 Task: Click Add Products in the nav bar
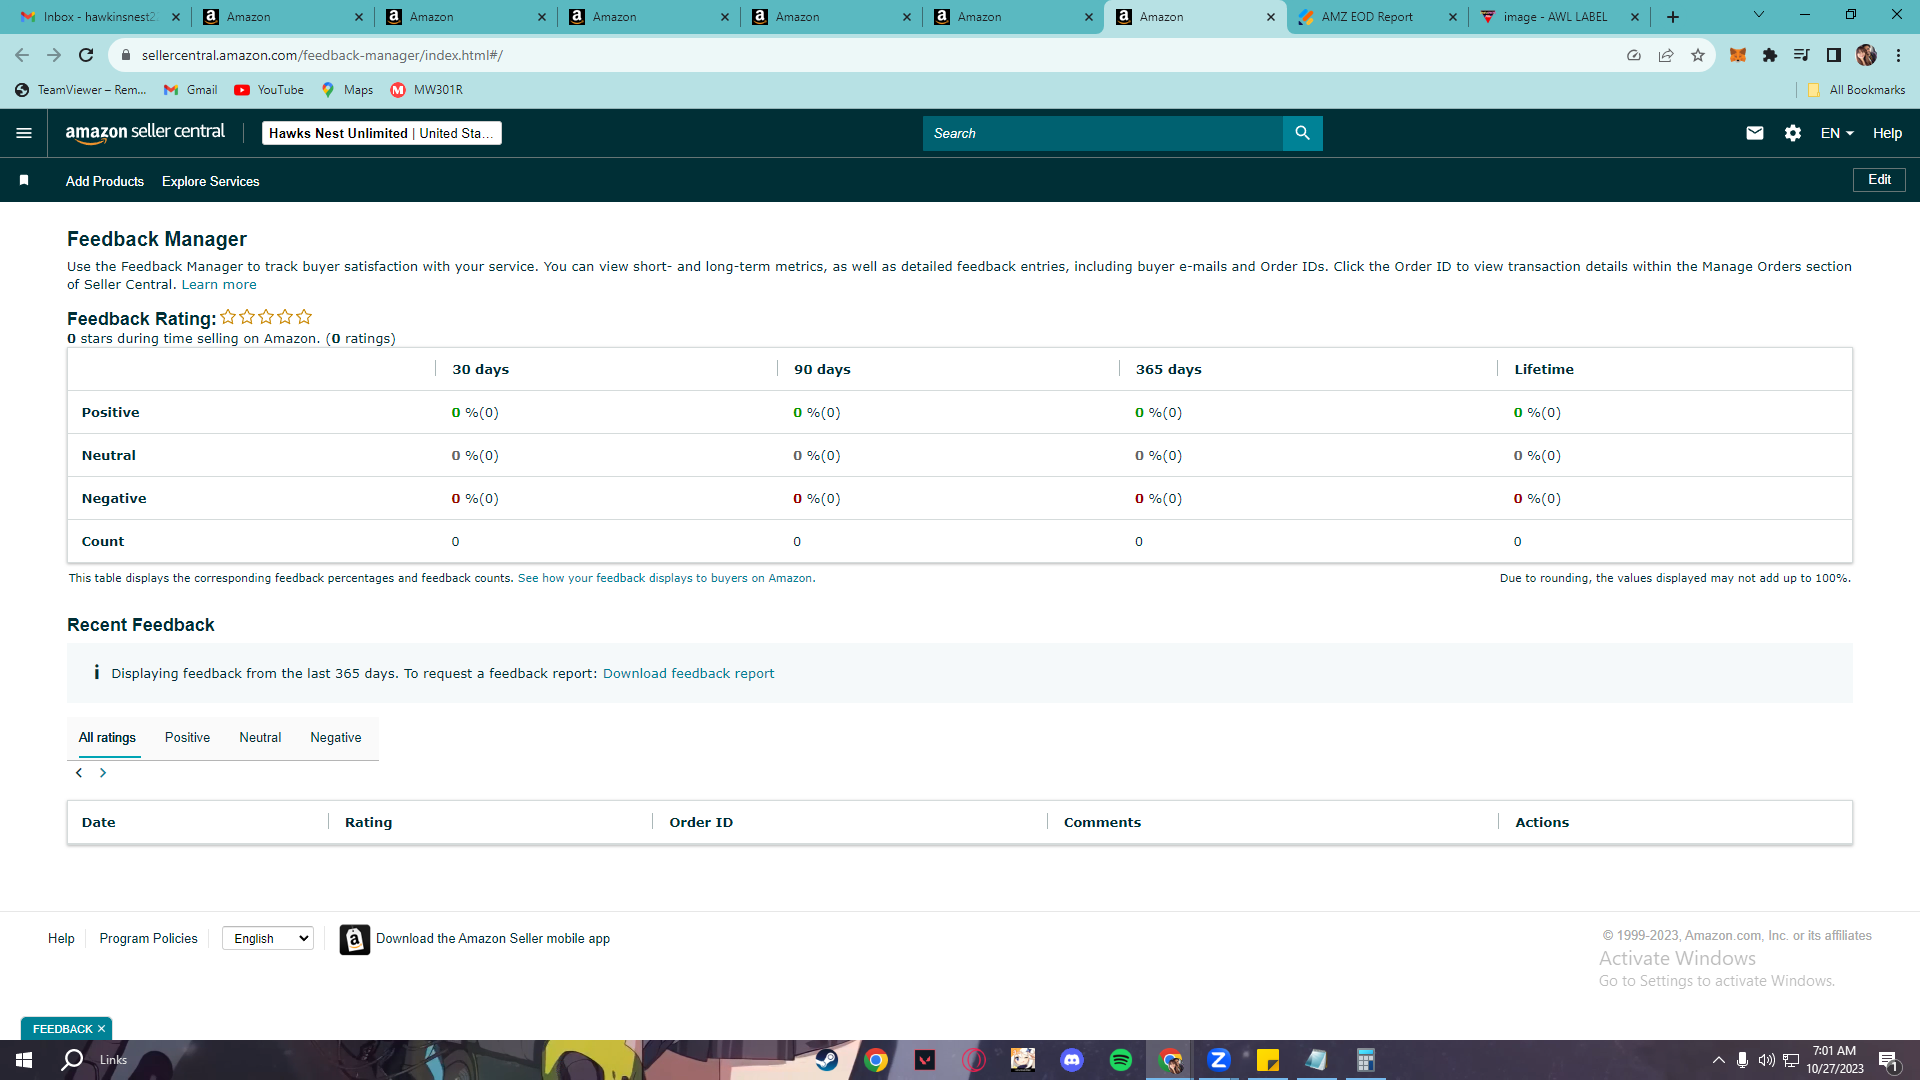point(105,181)
